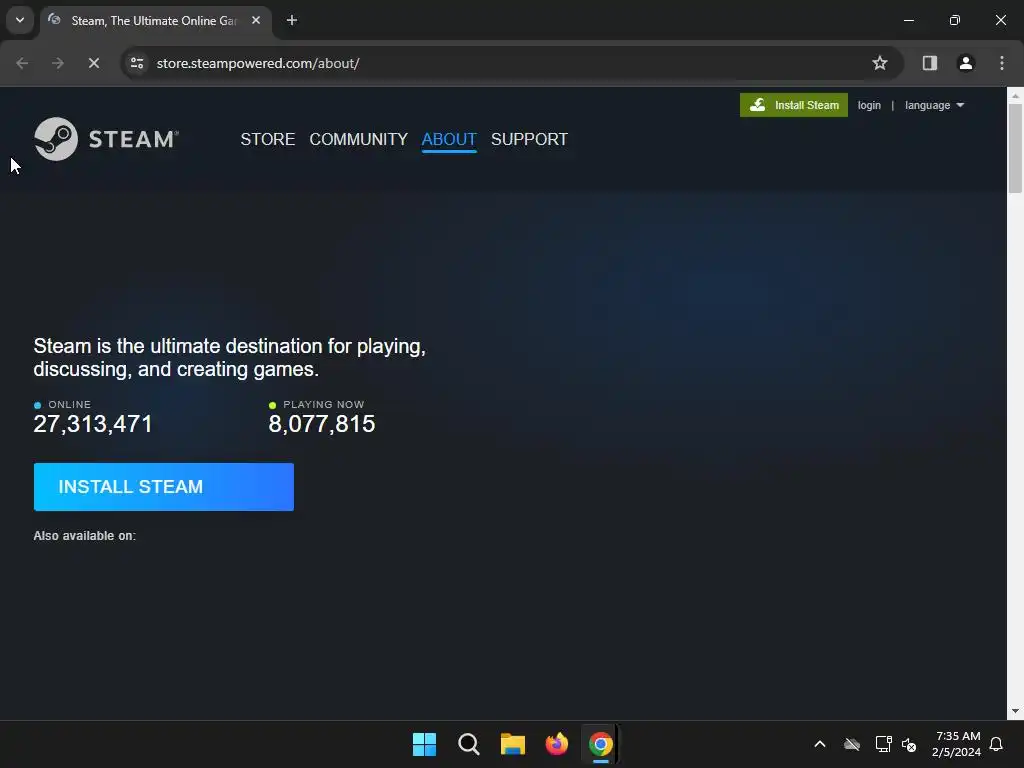This screenshot has height=768, width=1024.
Task: Select the Steam browser tab
Action: tap(154, 21)
